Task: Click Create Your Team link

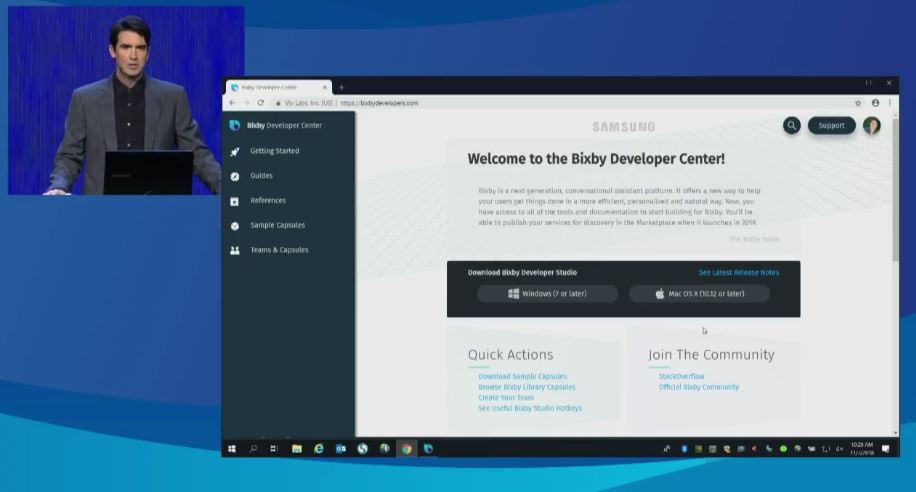Action: point(506,397)
